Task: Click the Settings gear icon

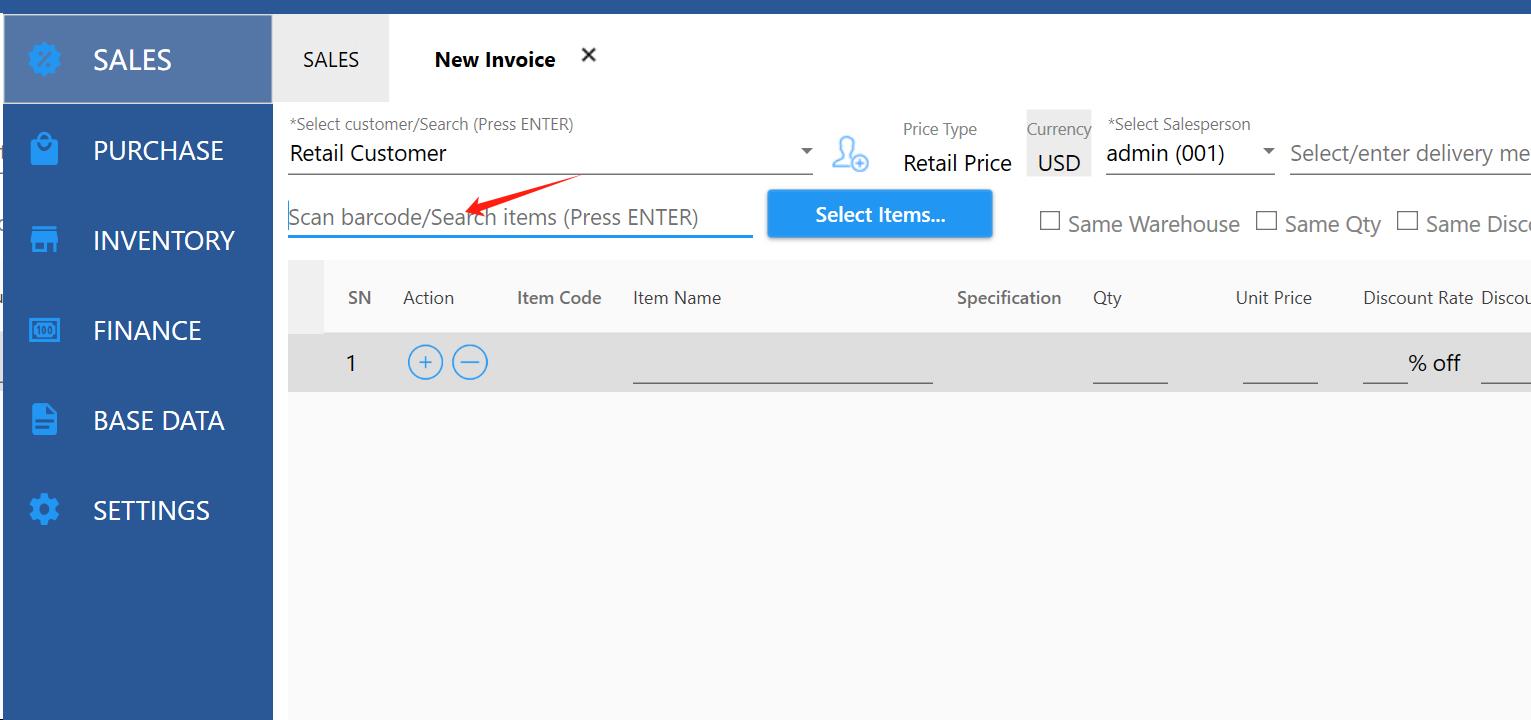Action: click(x=44, y=510)
